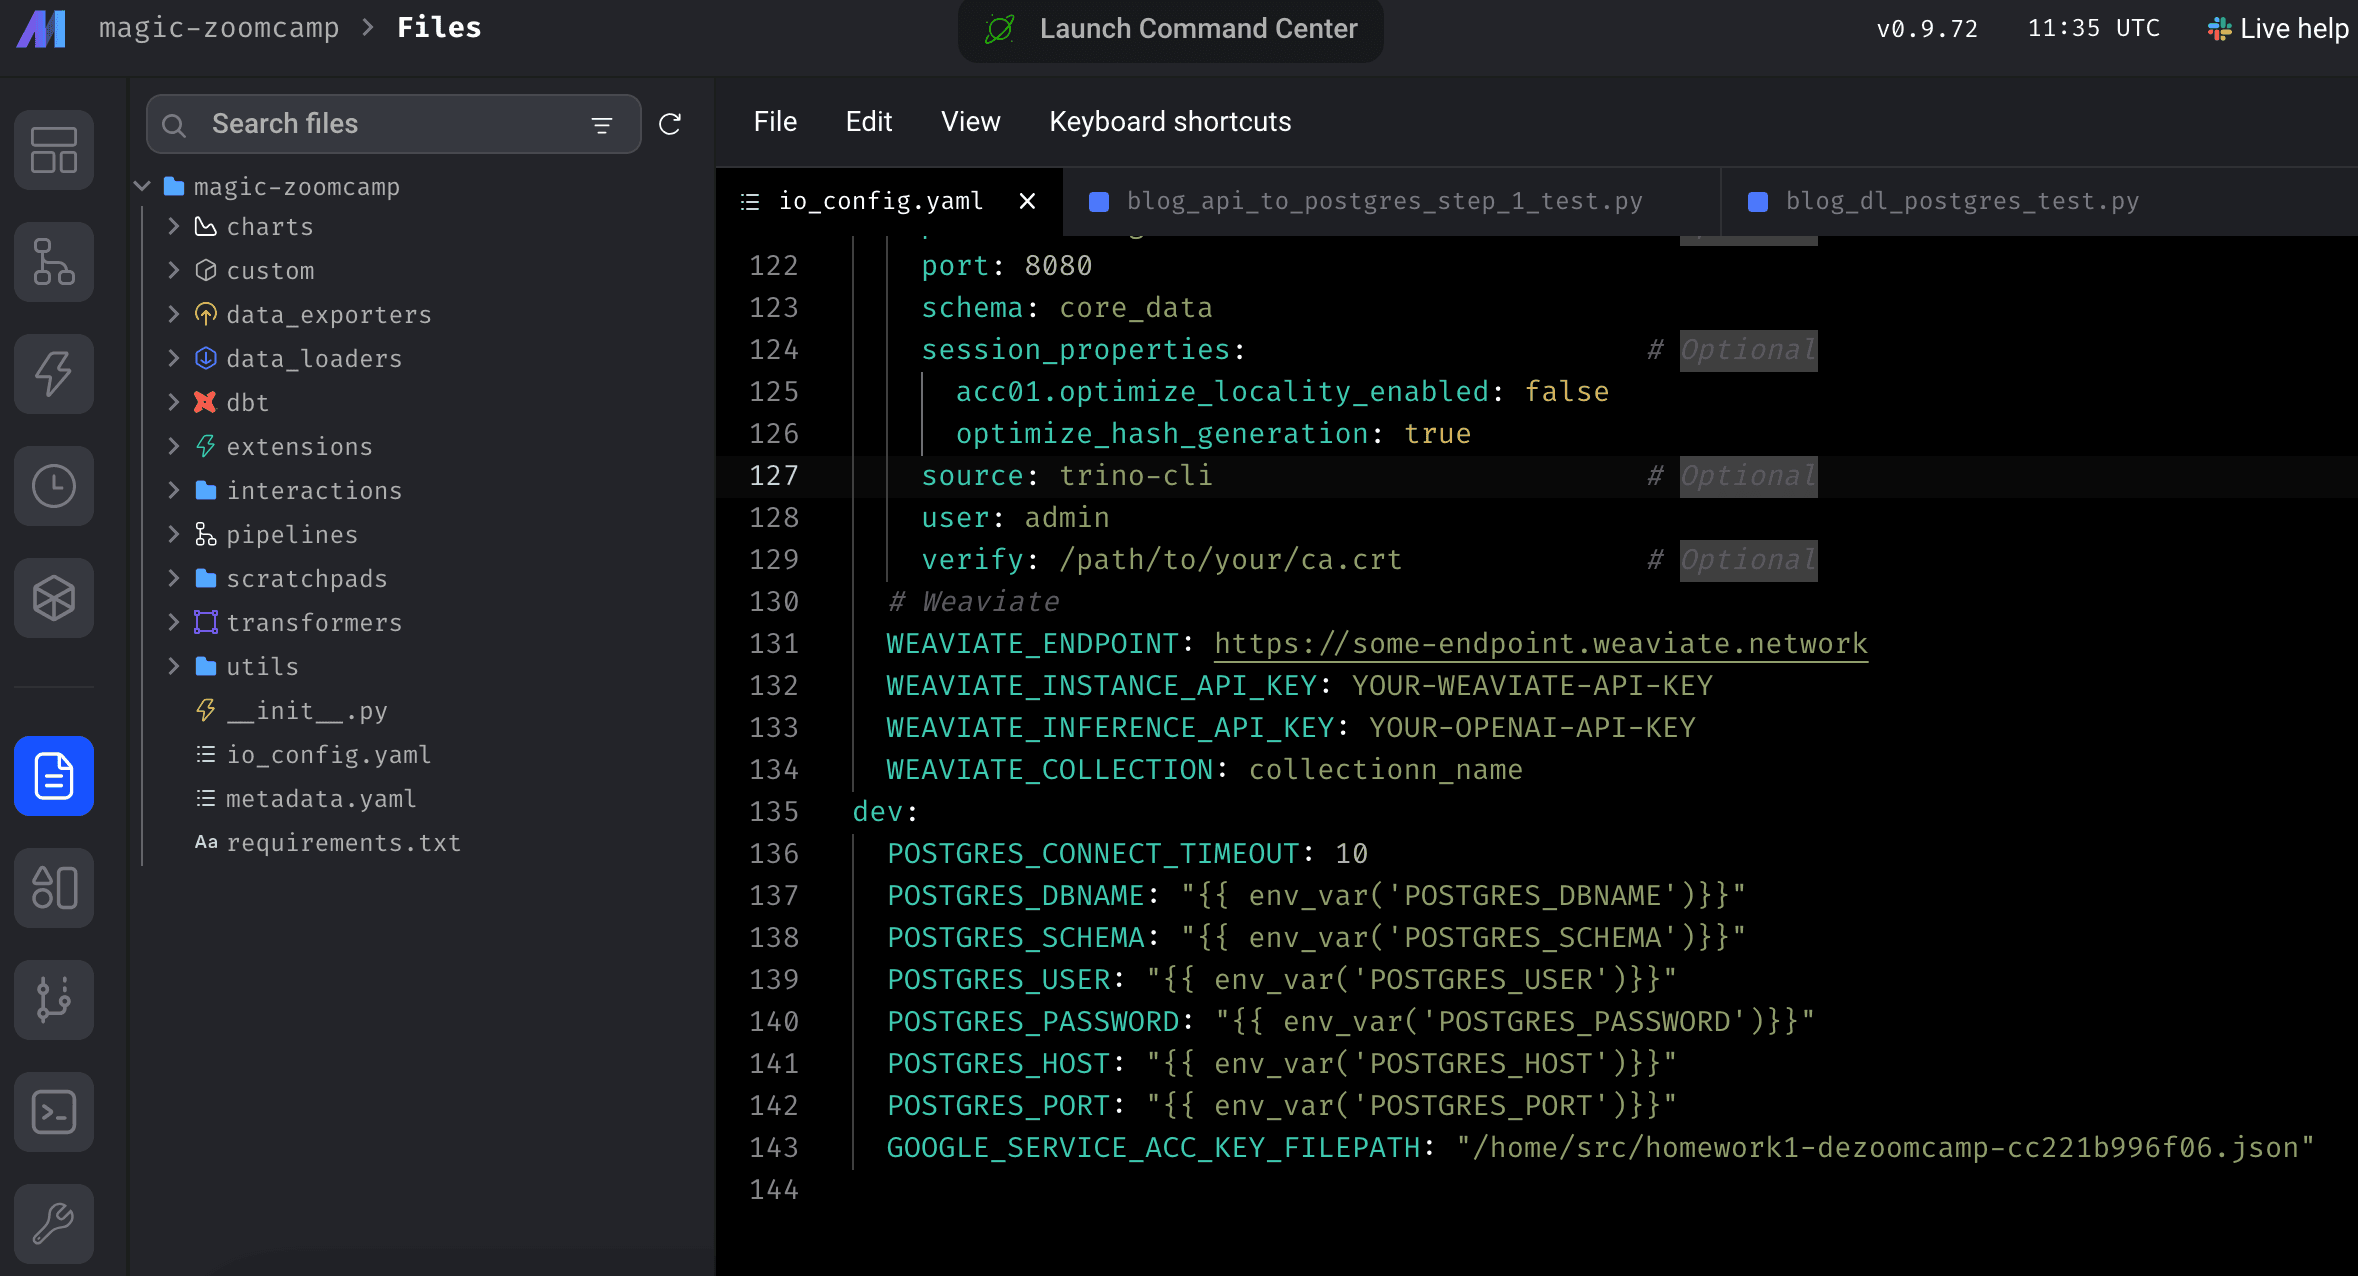Open the View menu
Screen dimensions: 2358x1276
coord(970,122)
